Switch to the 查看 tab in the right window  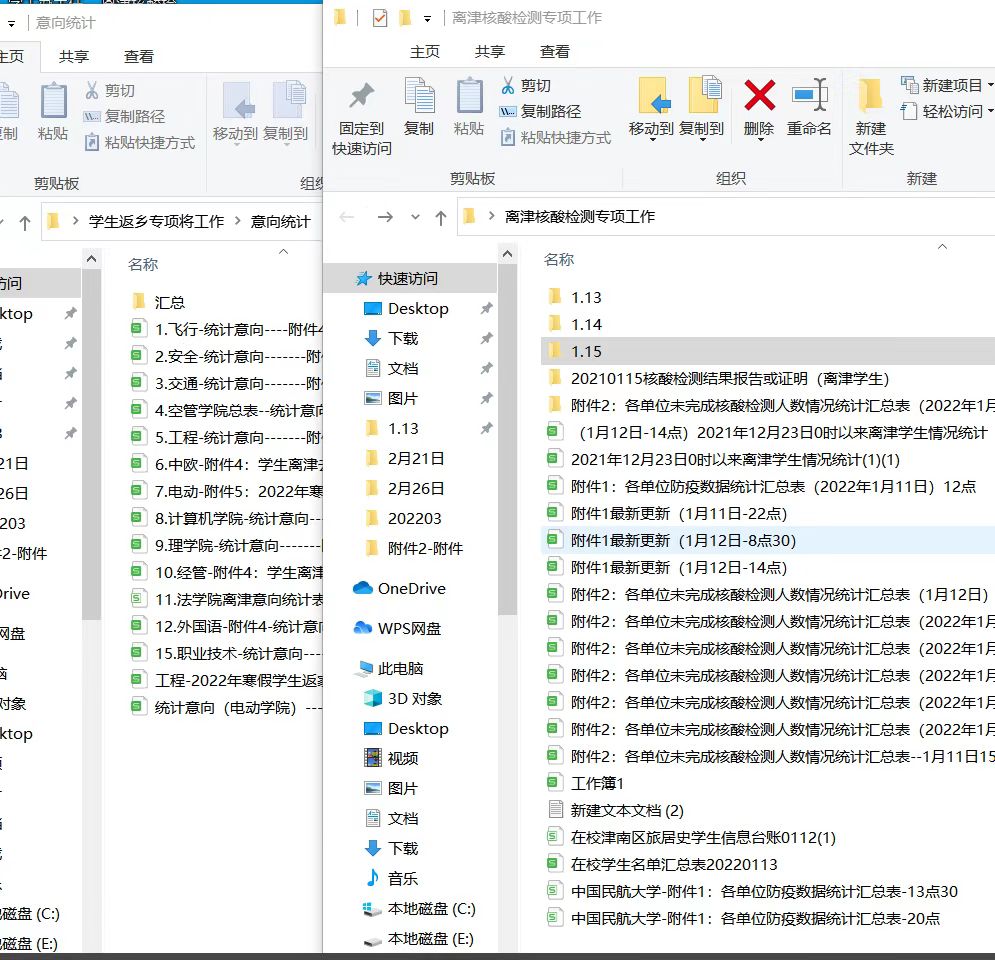(x=555, y=52)
